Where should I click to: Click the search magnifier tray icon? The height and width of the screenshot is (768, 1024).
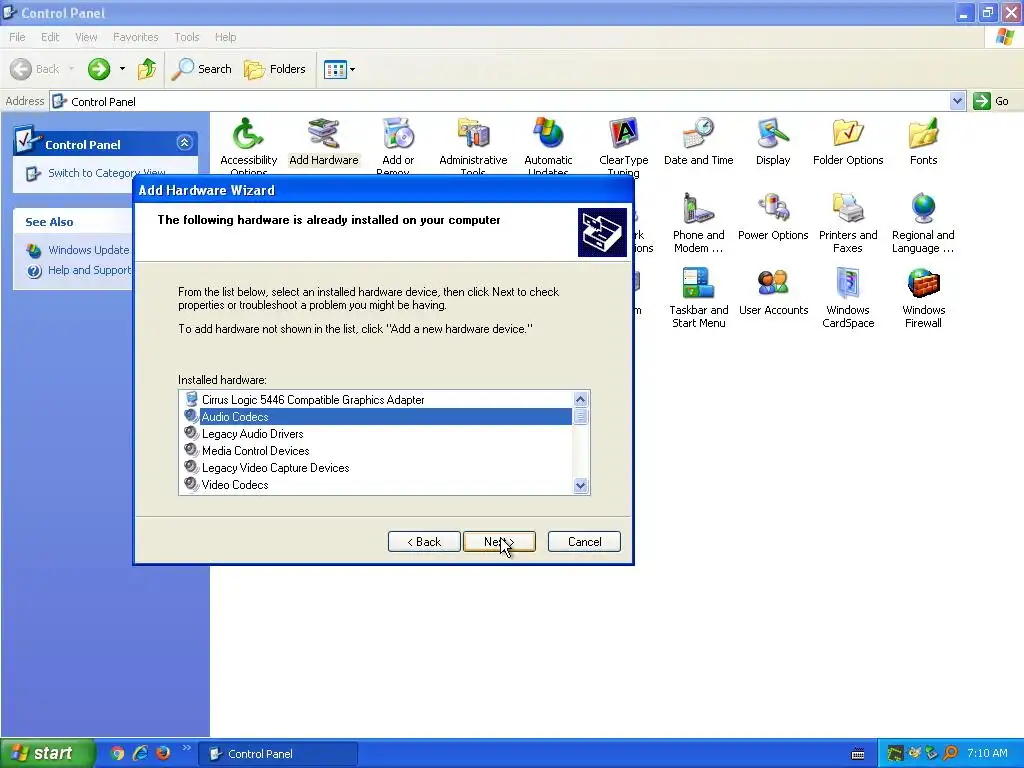(x=950, y=754)
